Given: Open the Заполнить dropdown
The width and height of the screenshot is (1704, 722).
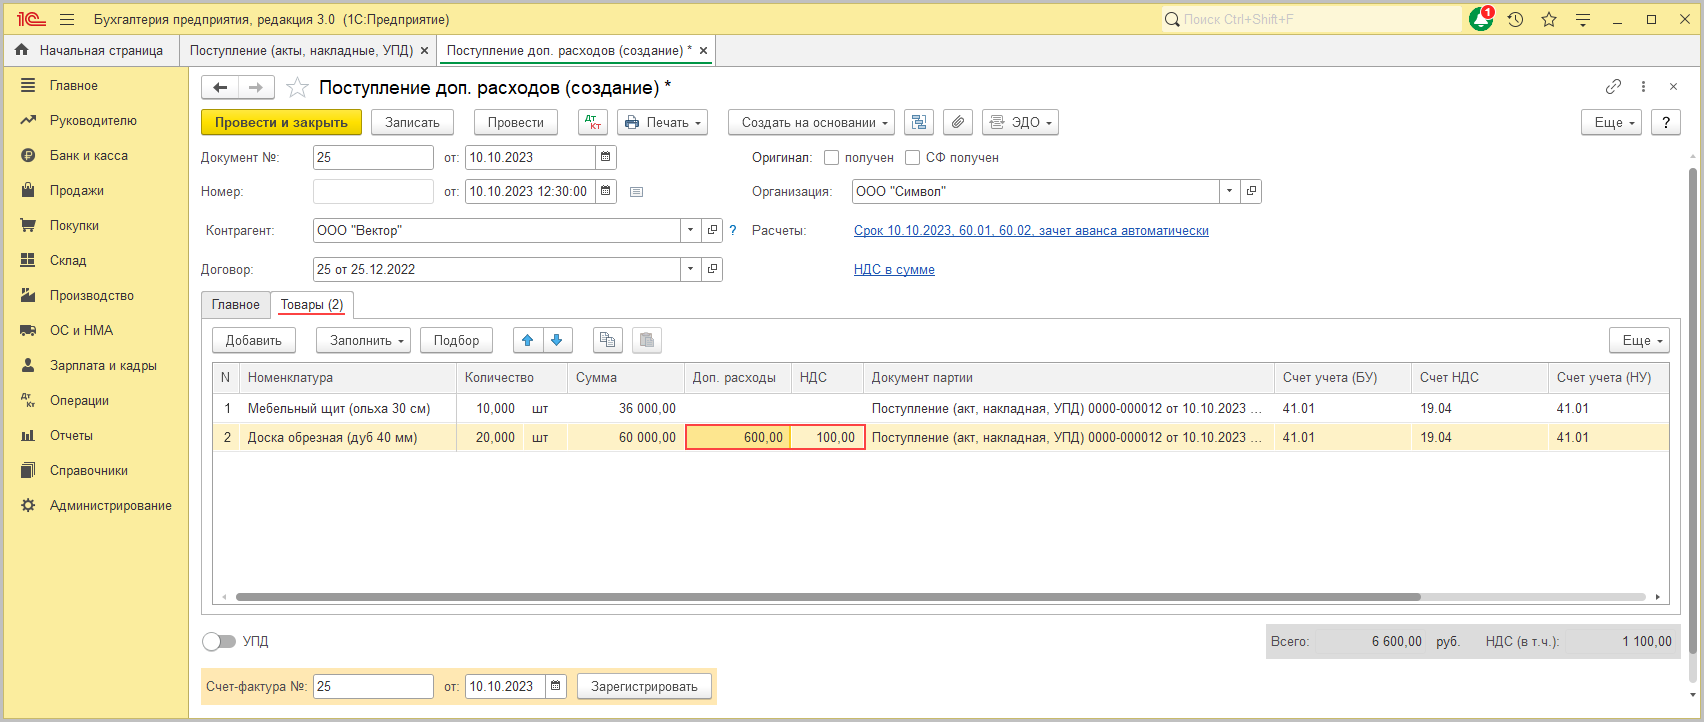Looking at the screenshot, I should [364, 340].
